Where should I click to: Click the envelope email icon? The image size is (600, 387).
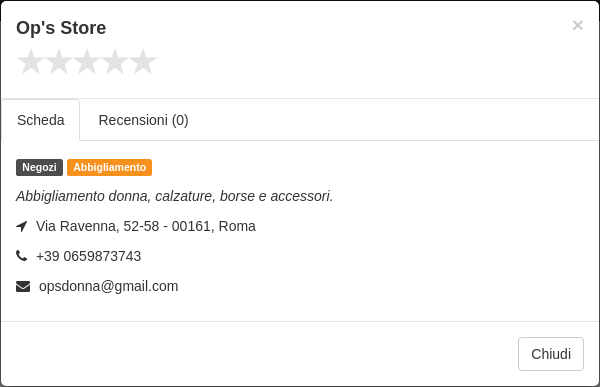pos(23,286)
